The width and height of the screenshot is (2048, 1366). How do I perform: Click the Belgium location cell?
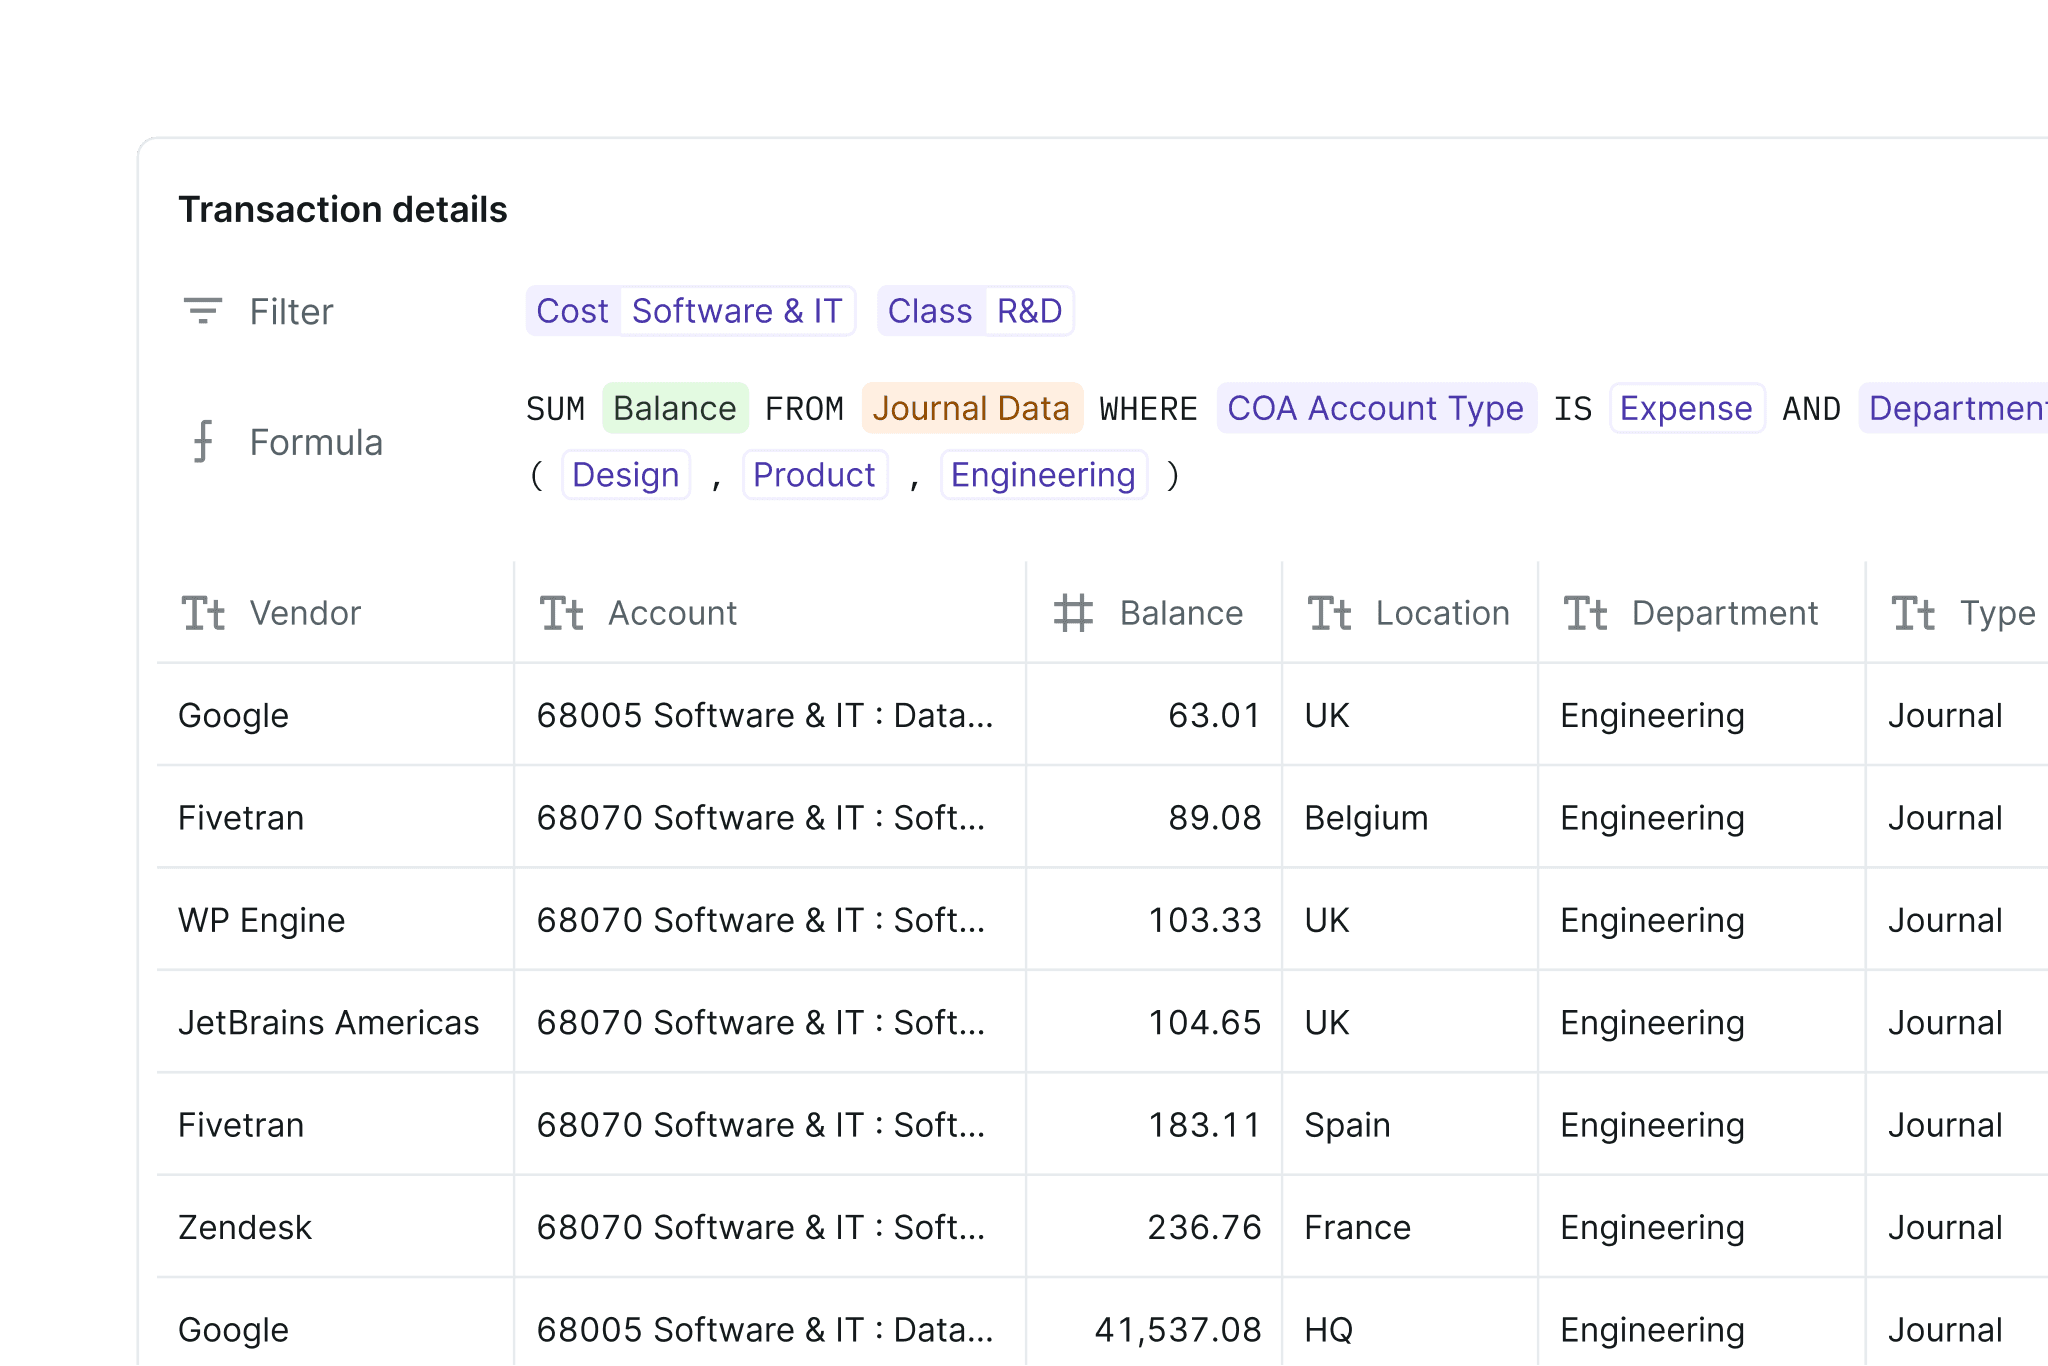tap(1410, 818)
